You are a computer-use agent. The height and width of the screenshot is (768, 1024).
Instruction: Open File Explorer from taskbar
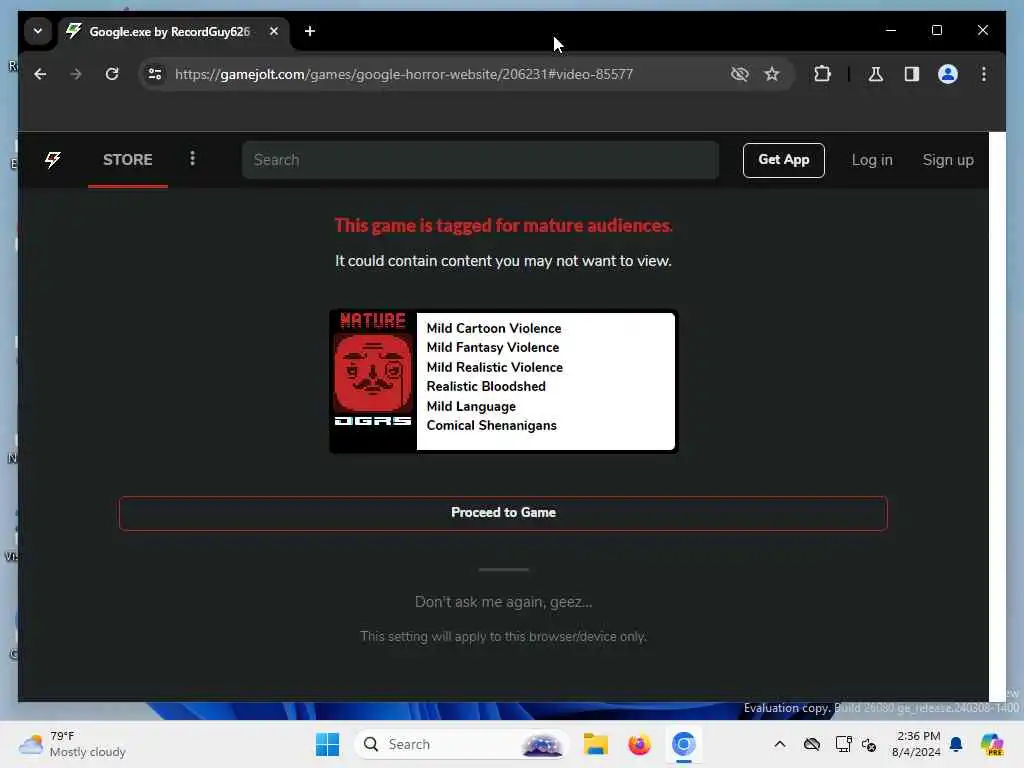tap(596, 744)
